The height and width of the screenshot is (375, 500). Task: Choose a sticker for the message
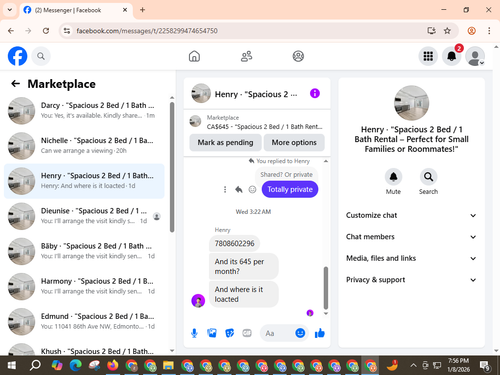coord(230,333)
